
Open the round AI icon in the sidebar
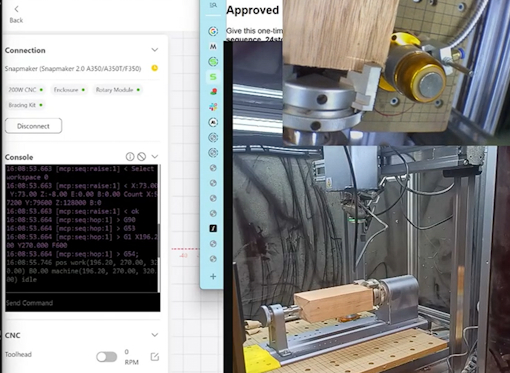coord(213,122)
